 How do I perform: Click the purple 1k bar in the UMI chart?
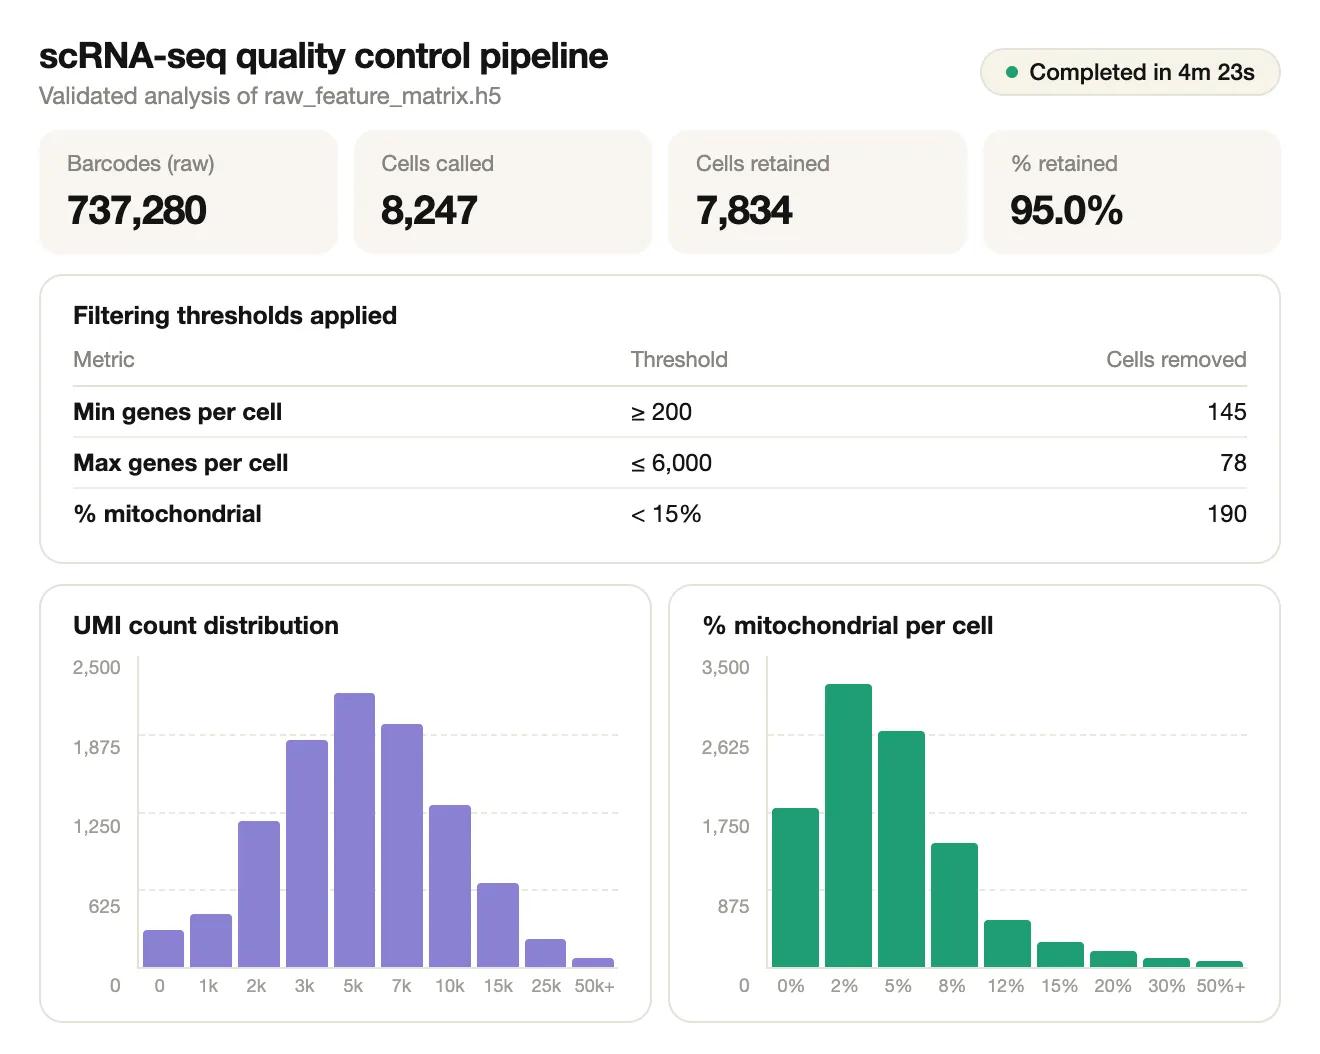[211, 941]
